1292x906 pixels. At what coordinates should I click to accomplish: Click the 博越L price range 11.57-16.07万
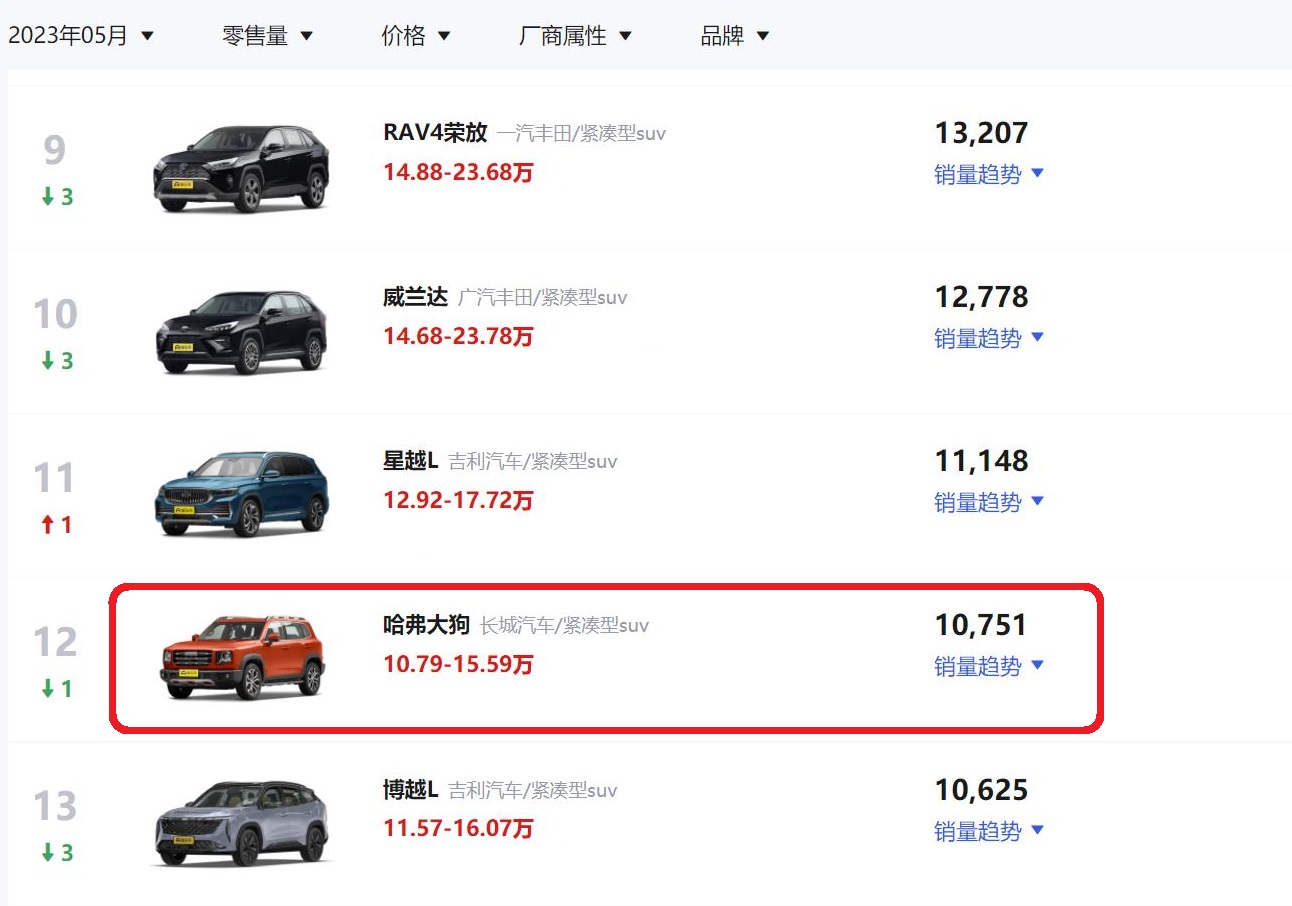click(x=458, y=828)
